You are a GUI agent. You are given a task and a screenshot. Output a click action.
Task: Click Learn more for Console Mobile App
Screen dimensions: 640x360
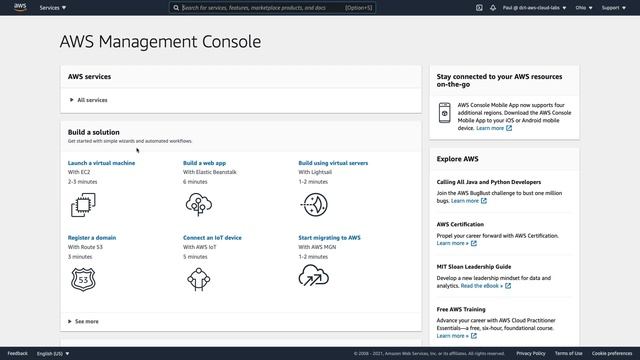click(x=490, y=128)
